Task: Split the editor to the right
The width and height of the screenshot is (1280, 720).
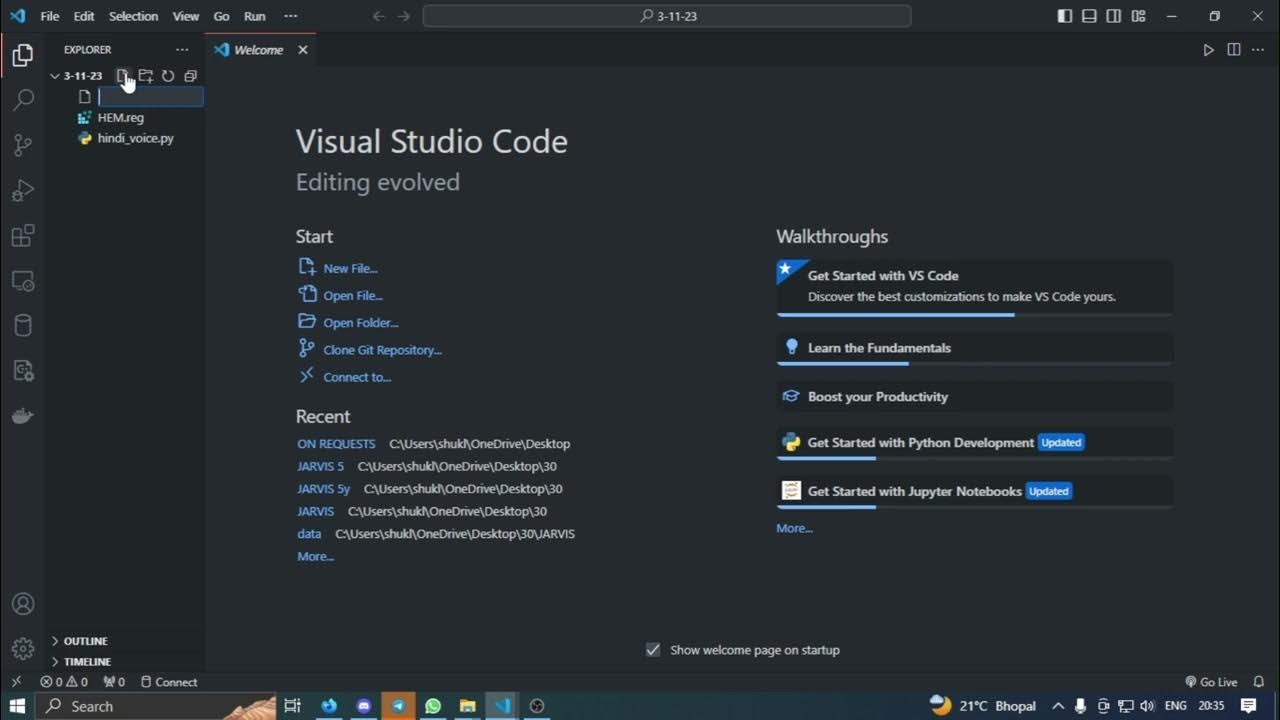Action: click(1234, 49)
